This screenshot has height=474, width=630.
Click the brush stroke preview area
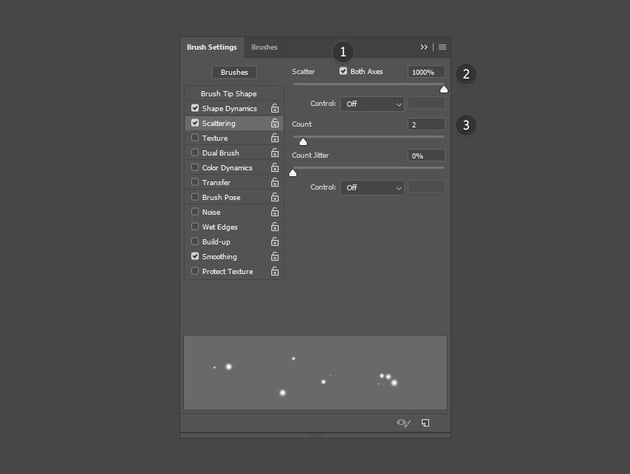(315, 373)
